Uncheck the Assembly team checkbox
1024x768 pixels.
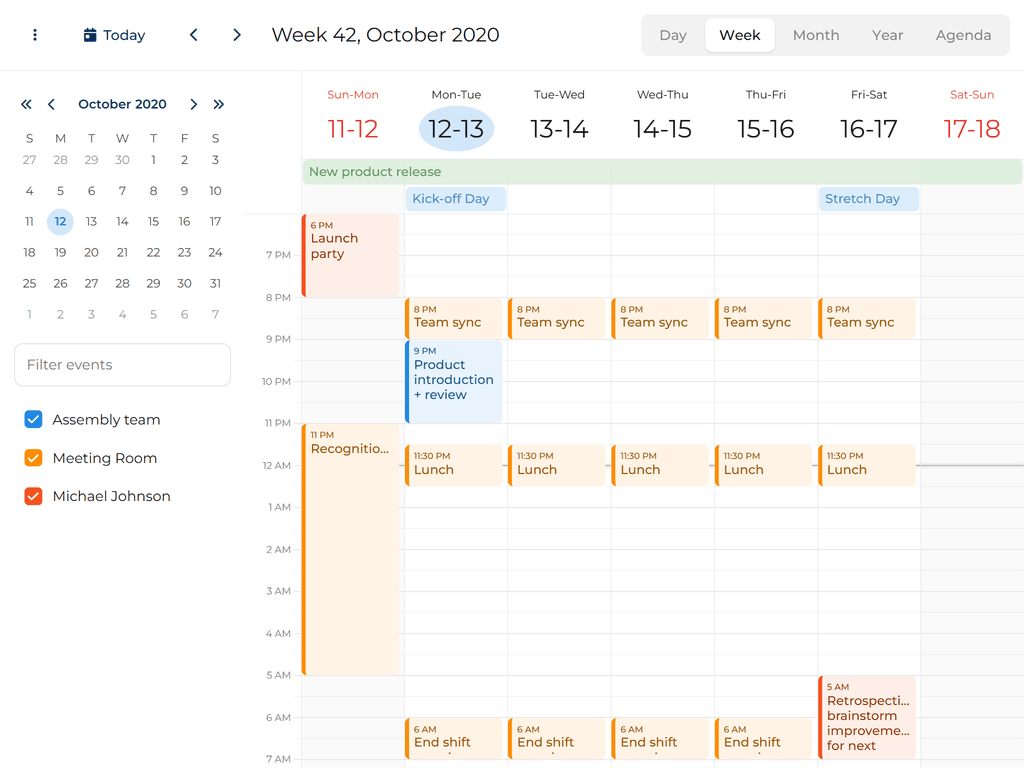(33, 420)
